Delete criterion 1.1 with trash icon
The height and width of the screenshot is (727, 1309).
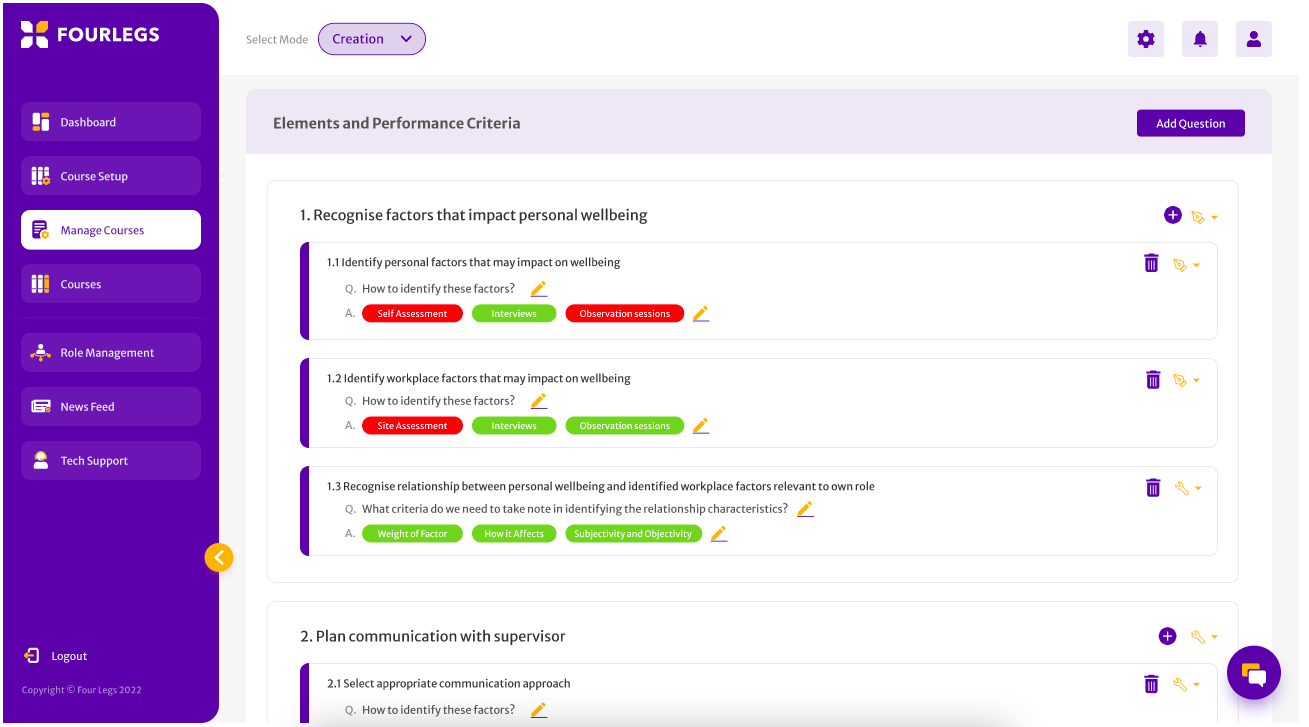click(x=1151, y=263)
